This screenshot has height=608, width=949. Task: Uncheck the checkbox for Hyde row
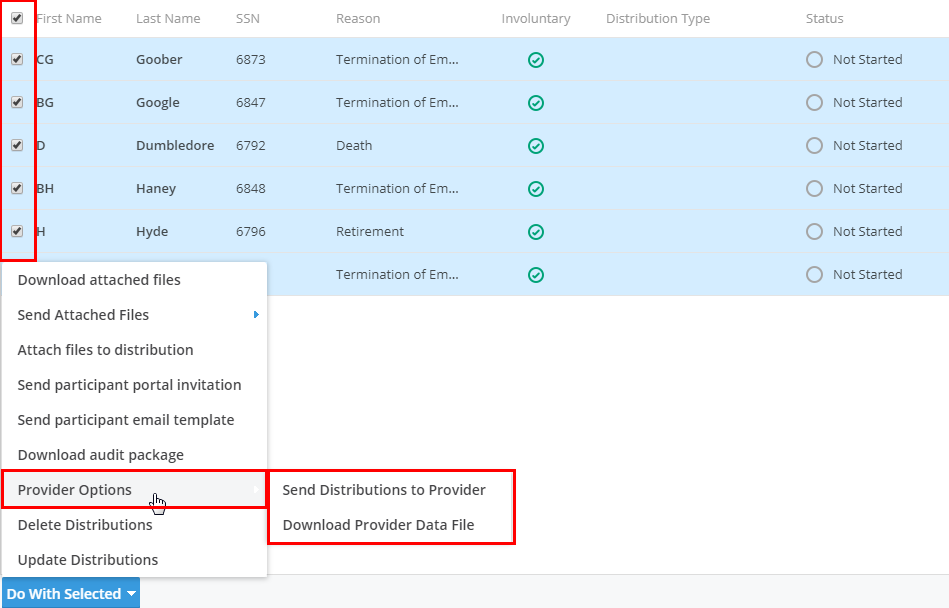(17, 231)
